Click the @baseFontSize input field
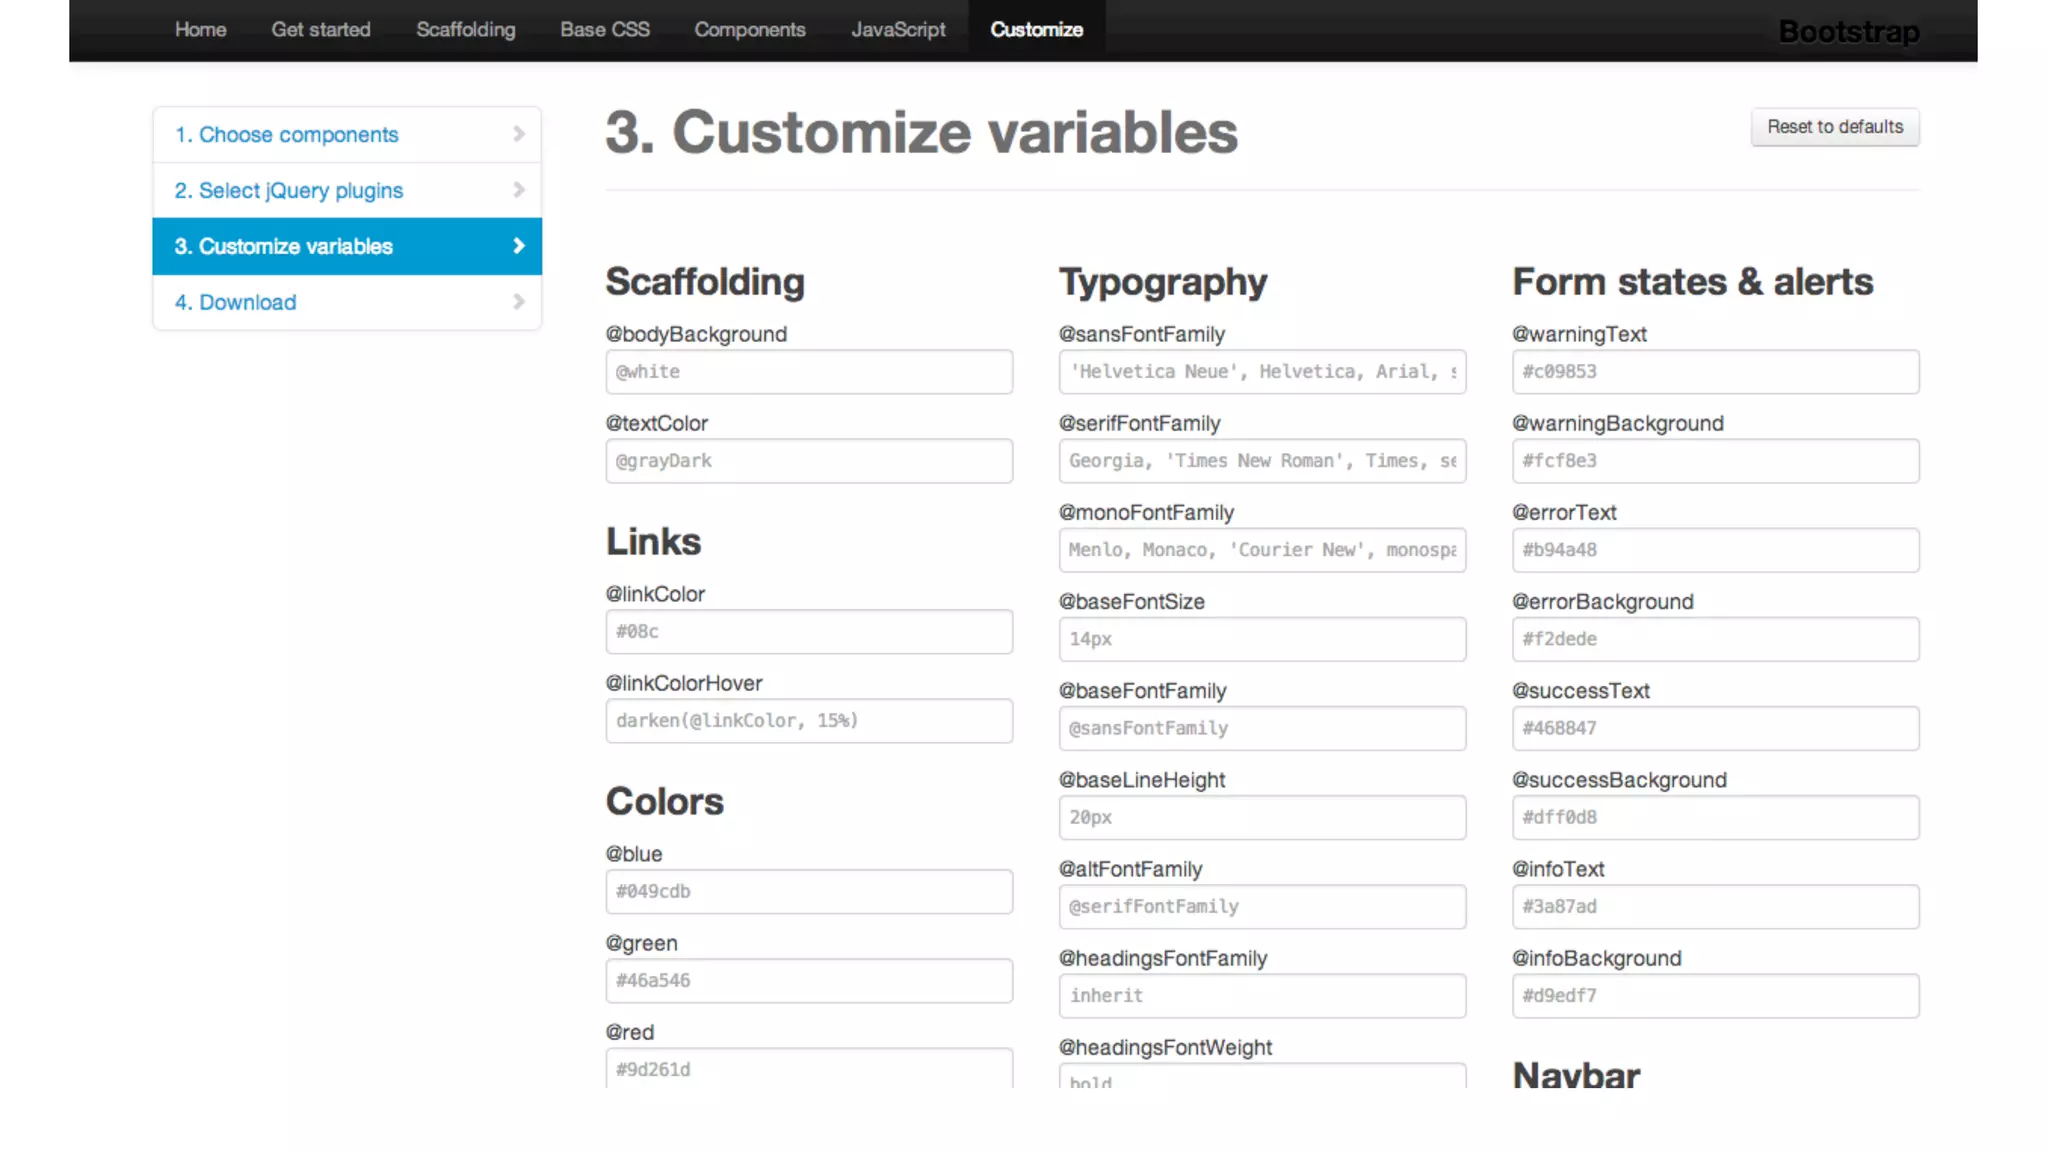This screenshot has height=1152, width=2048. point(1262,639)
